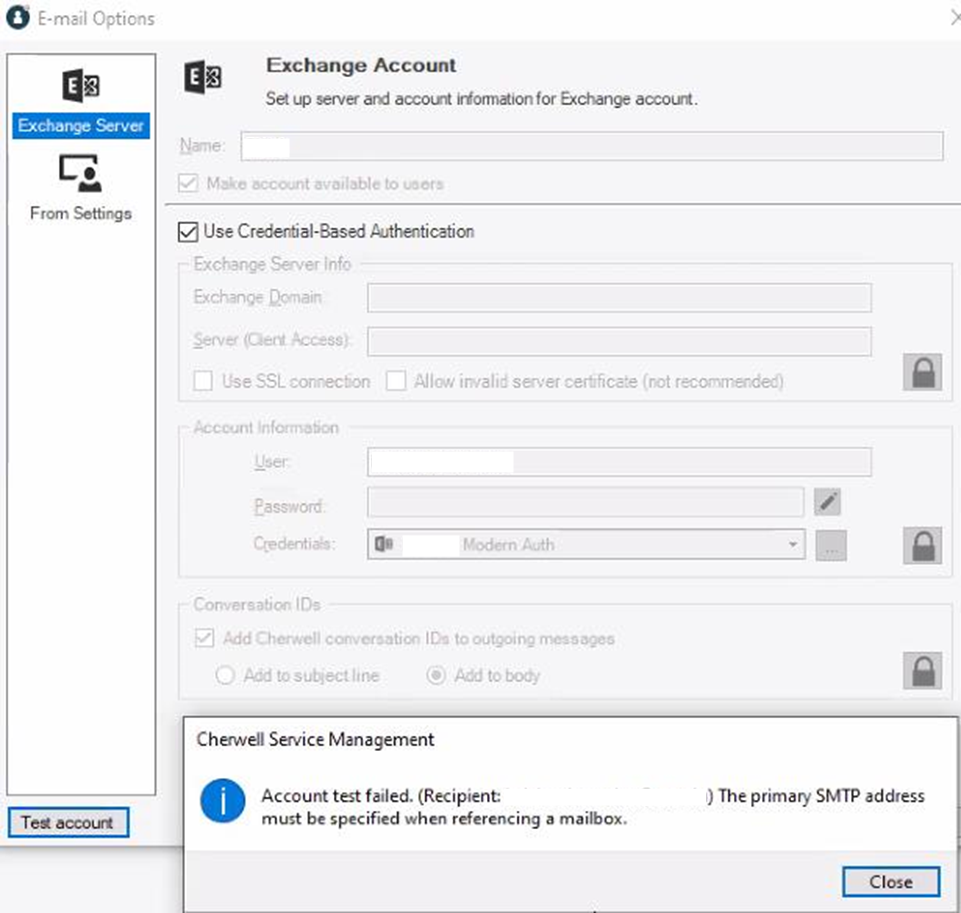Toggle Add Cherwell conversation IDs to outgoing messages
The image size is (961, 913).
[204, 638]
